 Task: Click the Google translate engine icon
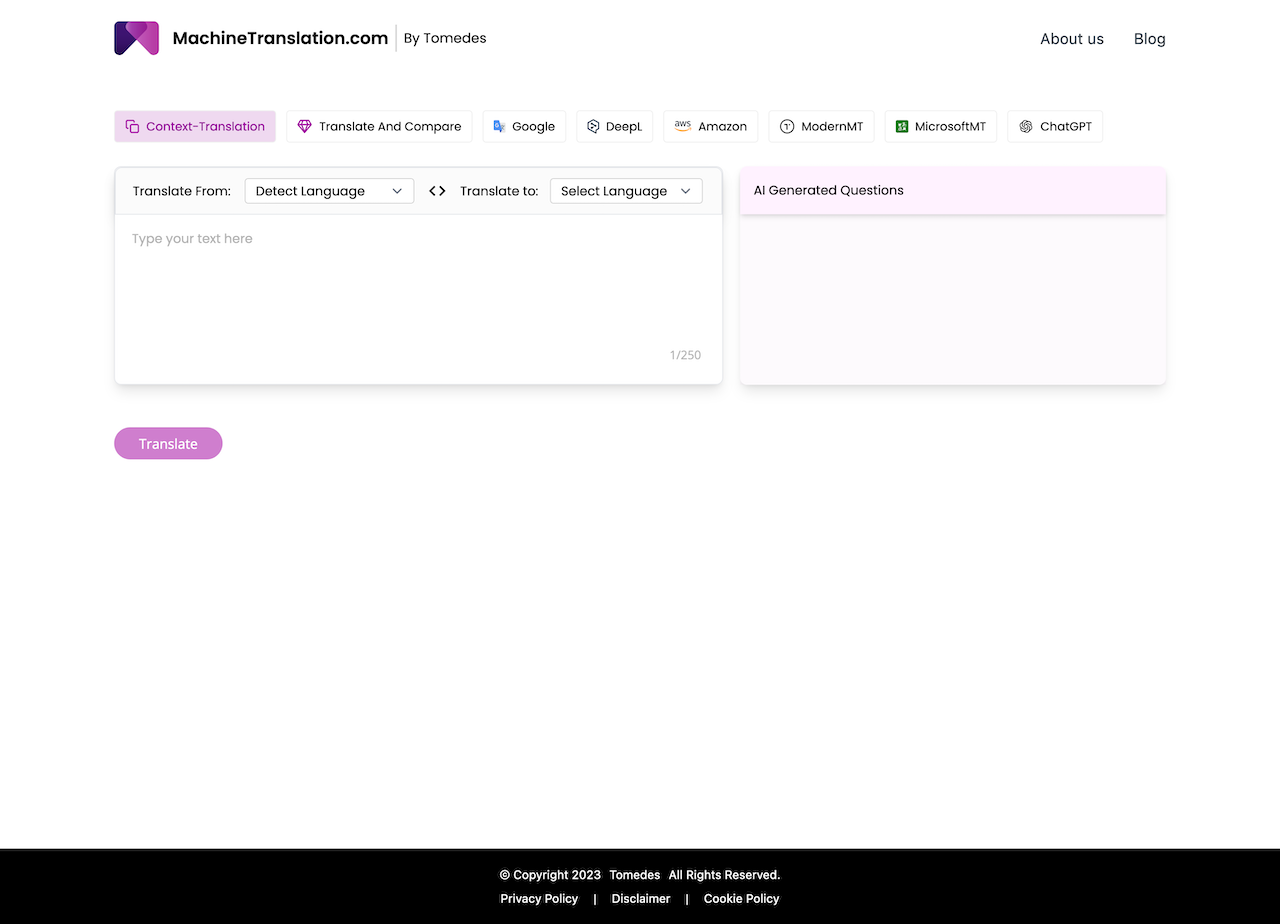click(499, 126)
